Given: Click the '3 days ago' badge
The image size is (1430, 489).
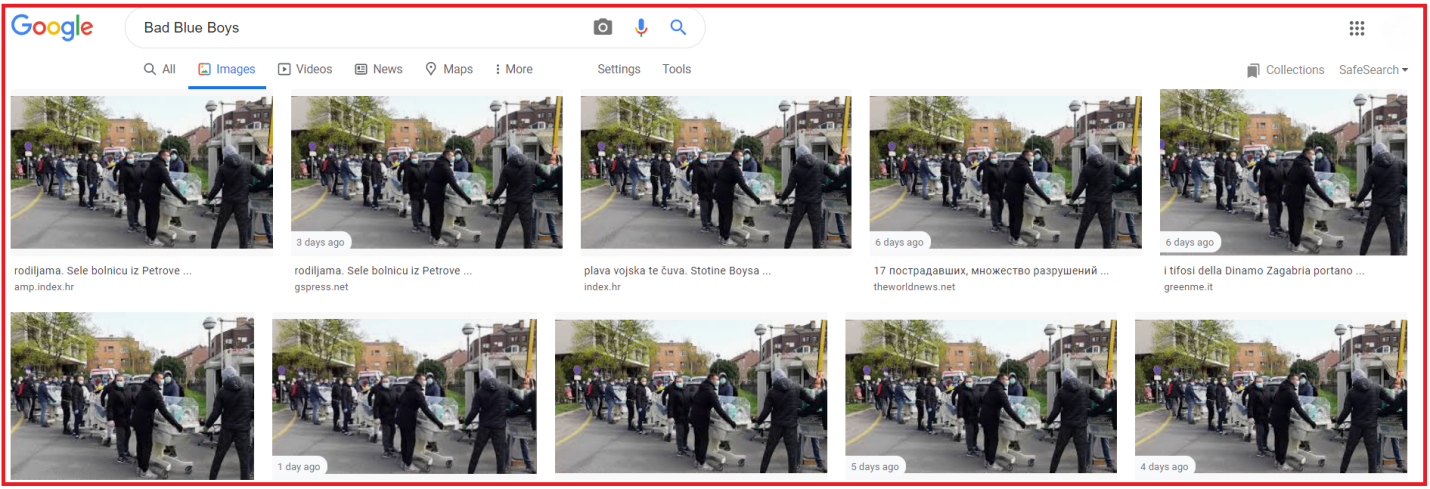Looking at the screenshot, I should pos(321,242).
